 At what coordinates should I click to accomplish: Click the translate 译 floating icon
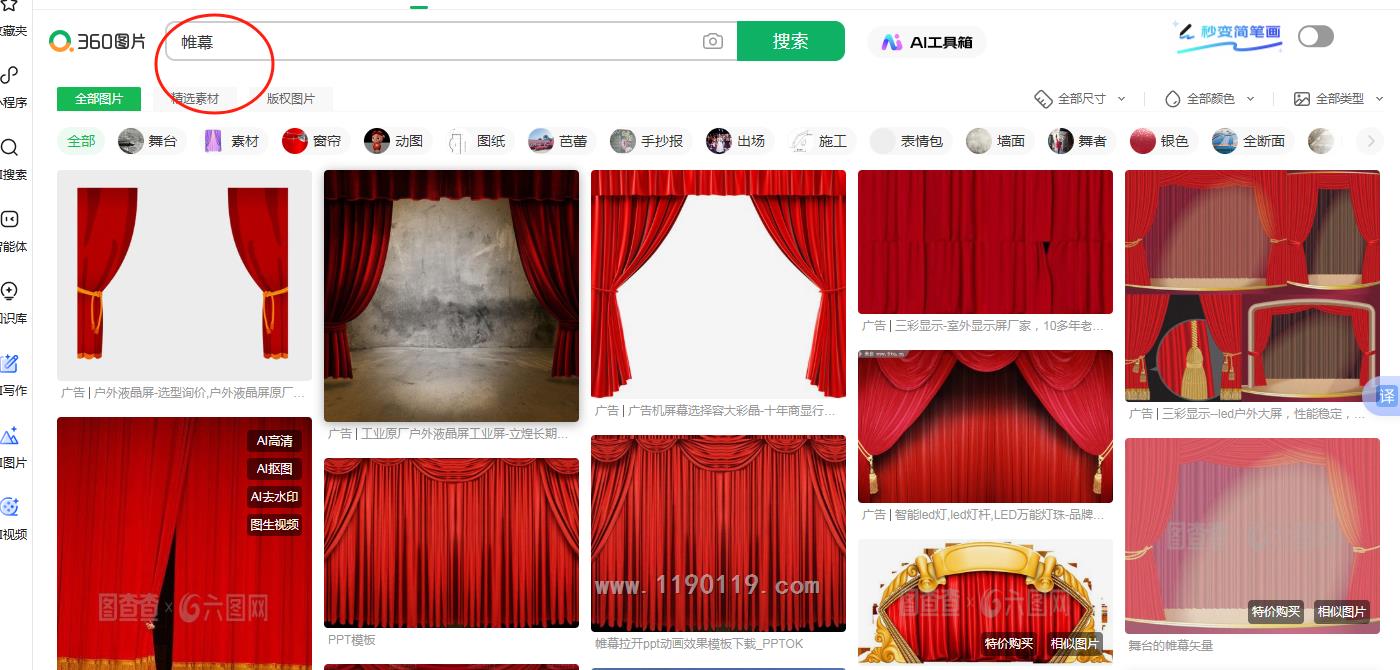pos(1386,396)
